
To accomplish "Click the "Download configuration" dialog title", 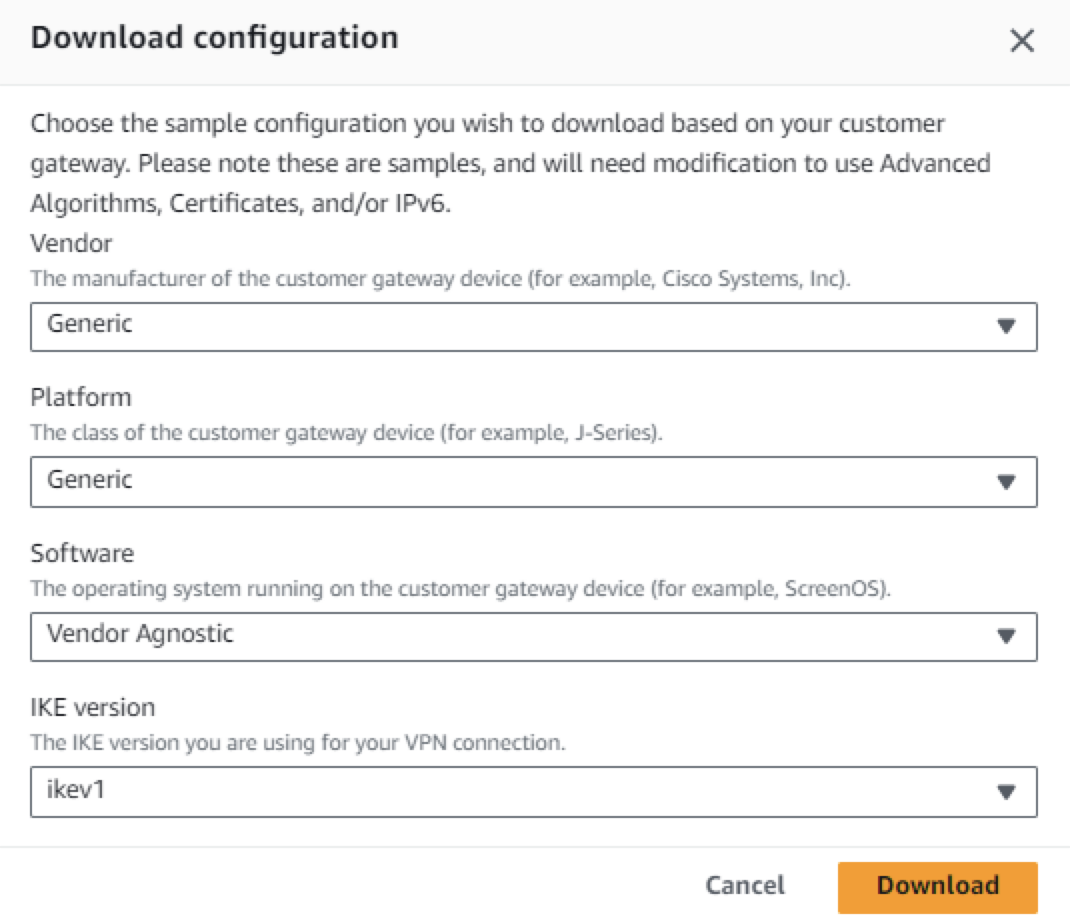I will pyautogui.click(x=215, y=39).
